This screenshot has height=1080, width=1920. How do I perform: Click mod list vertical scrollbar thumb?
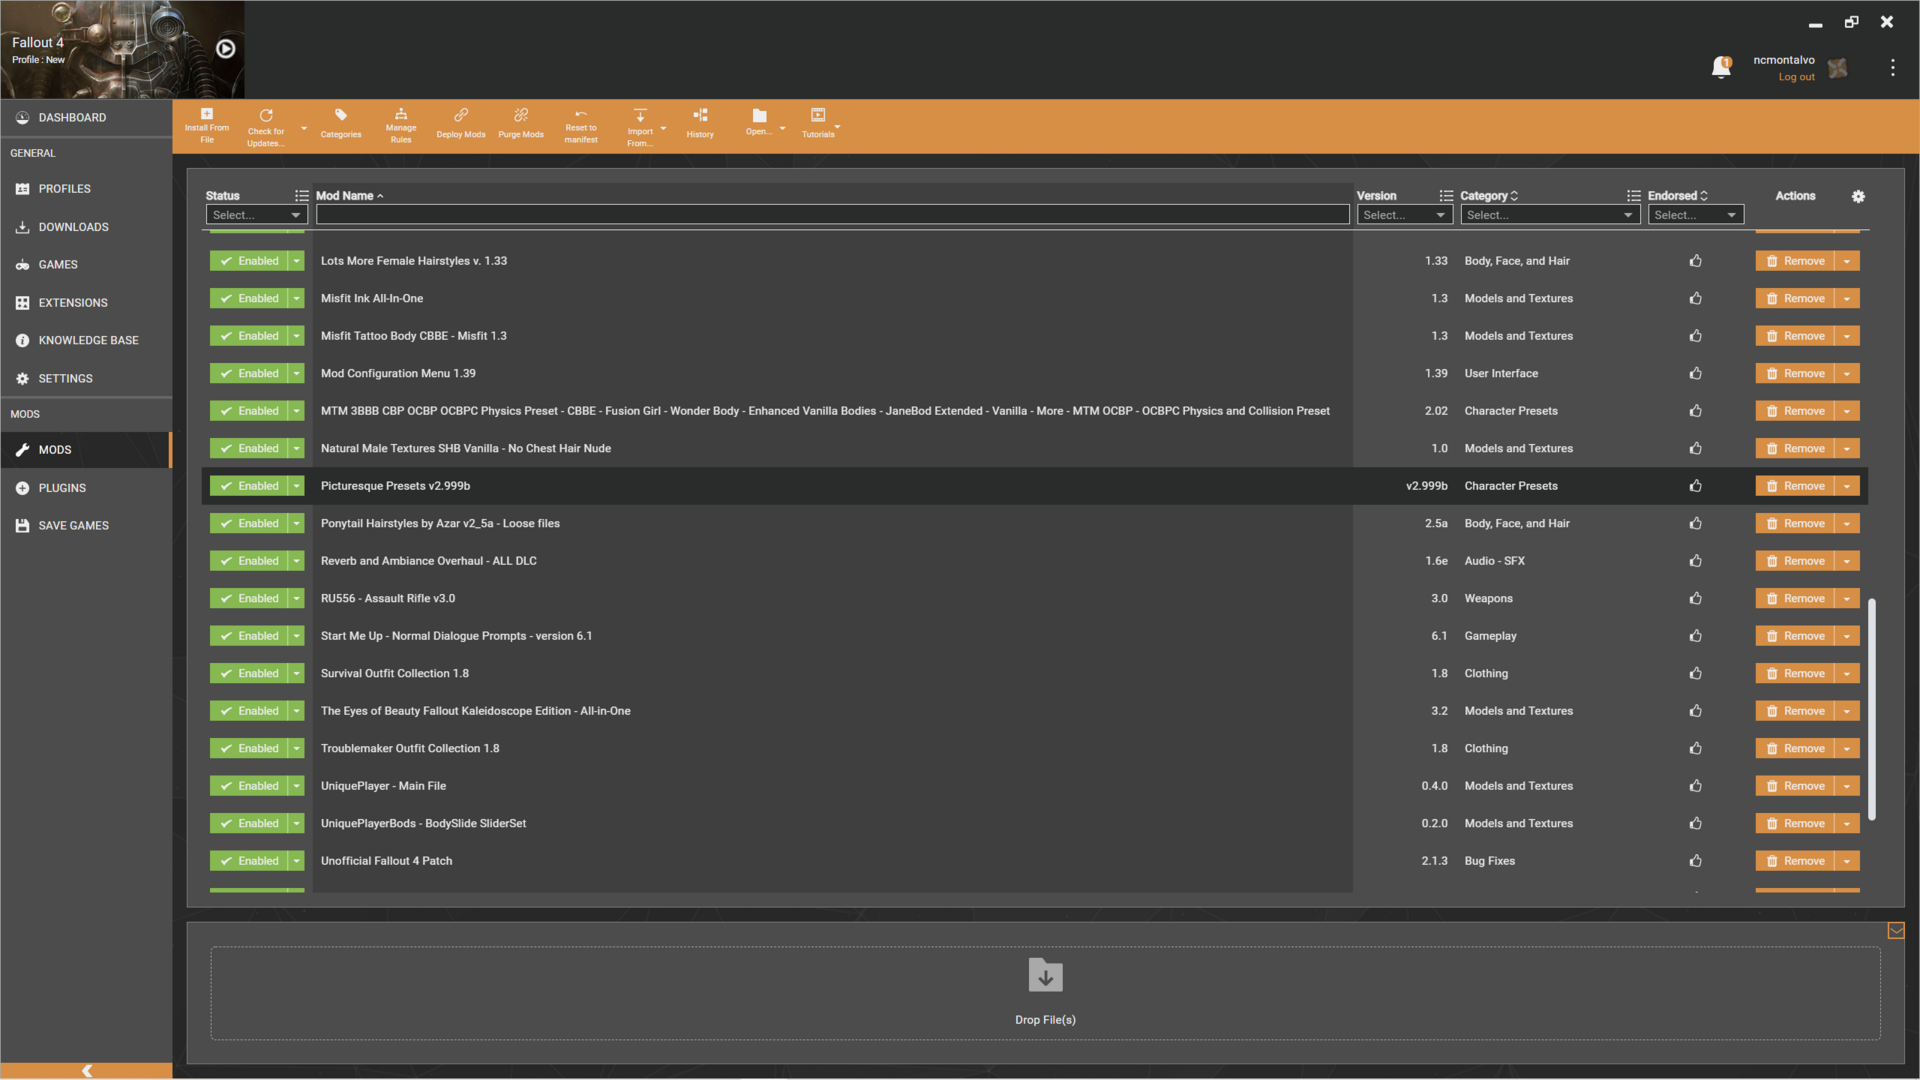[1872, 710]
